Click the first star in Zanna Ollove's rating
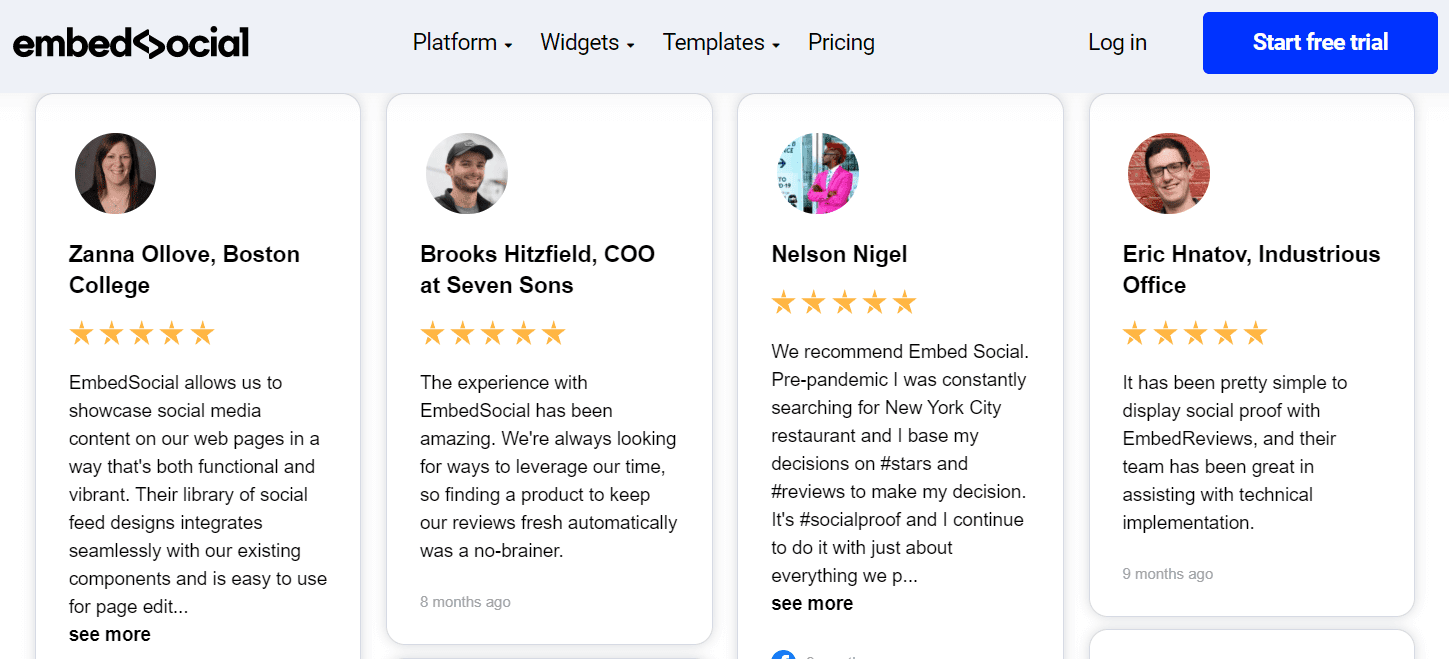The height and width of the screenshot is (659, 1449). (80, 332)
